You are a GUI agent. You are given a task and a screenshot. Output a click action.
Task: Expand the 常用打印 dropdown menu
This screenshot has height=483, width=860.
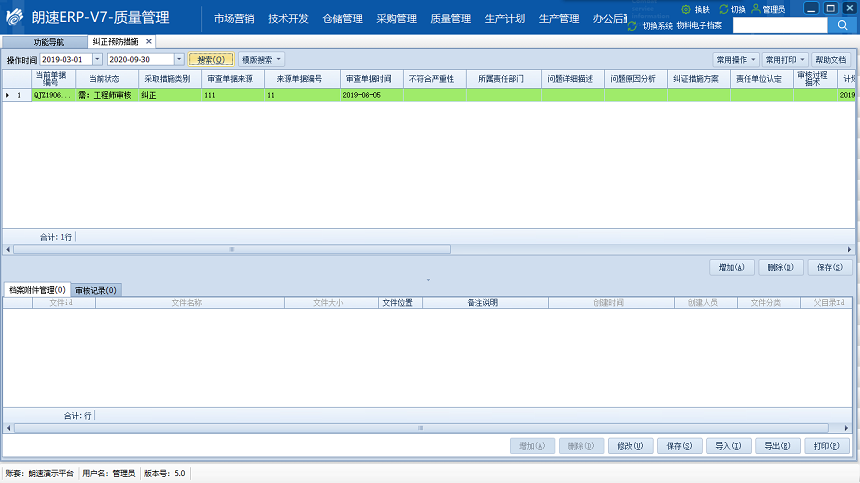click(x=785, y=60)
